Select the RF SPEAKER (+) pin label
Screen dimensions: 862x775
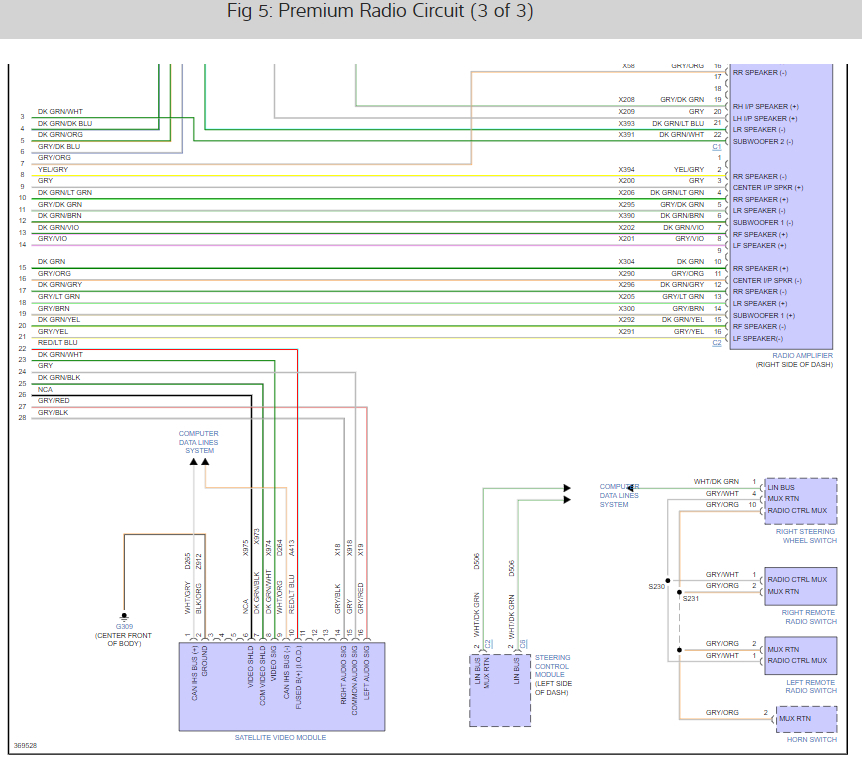pos(760,235)
